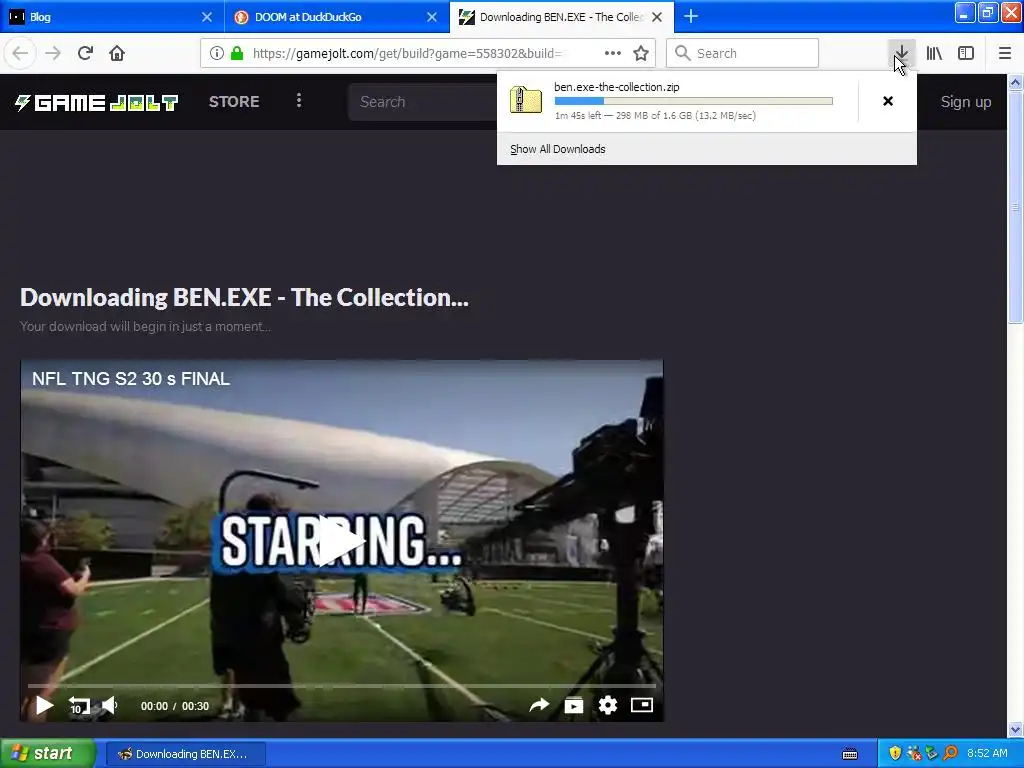Open Game Jolt vertical three-dot menu
The height and width of the screenshot is (768, 1024).
(299, 100)
